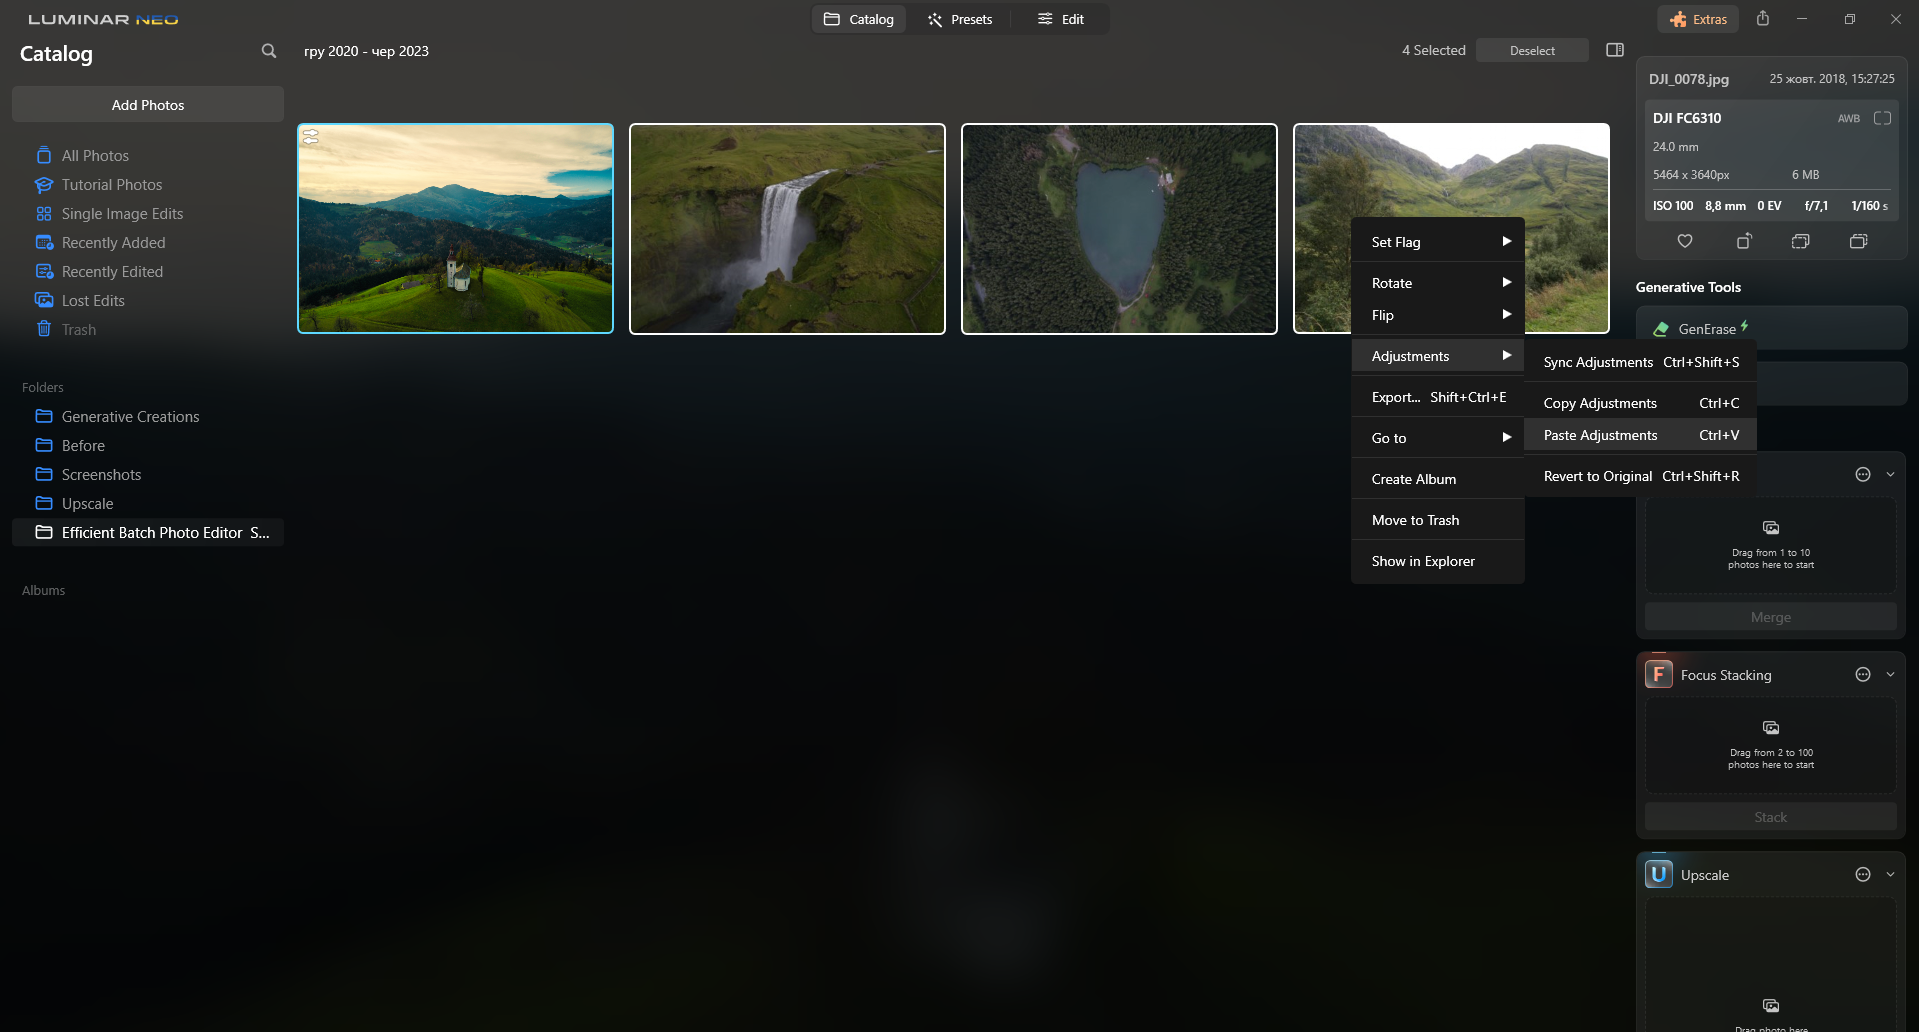Open more options above the Merge panel

[1863, 475]
